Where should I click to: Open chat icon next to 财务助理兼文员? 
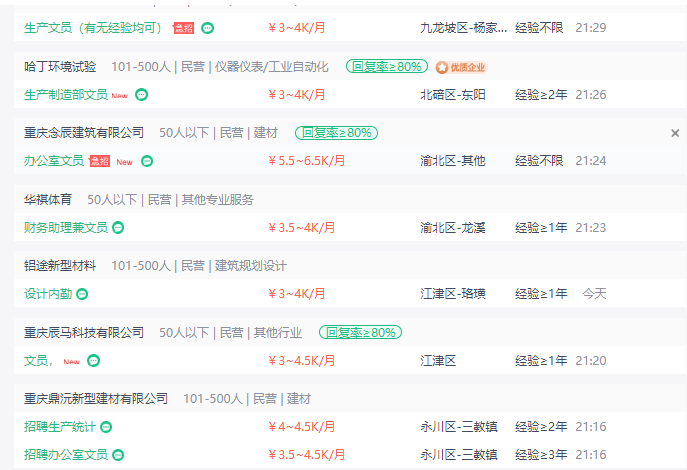point(118,228)
